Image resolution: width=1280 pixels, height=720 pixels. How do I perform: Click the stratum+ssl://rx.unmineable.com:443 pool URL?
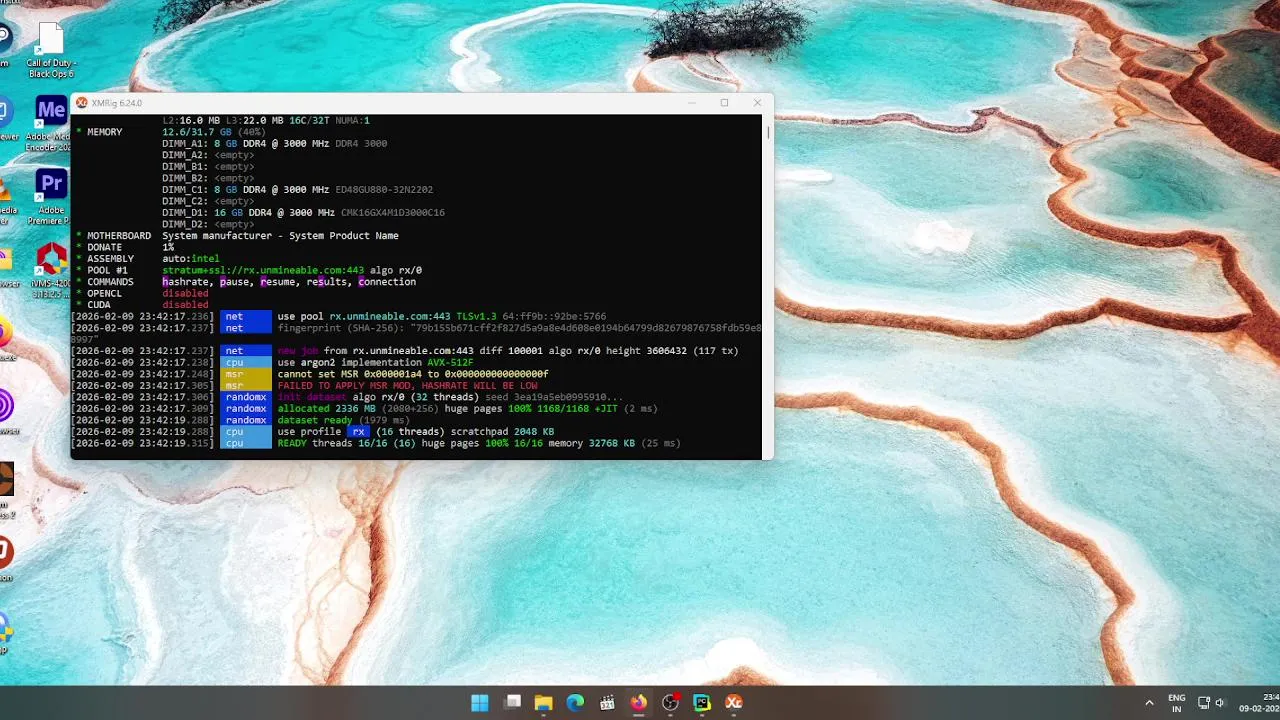[x=263, y=270]
